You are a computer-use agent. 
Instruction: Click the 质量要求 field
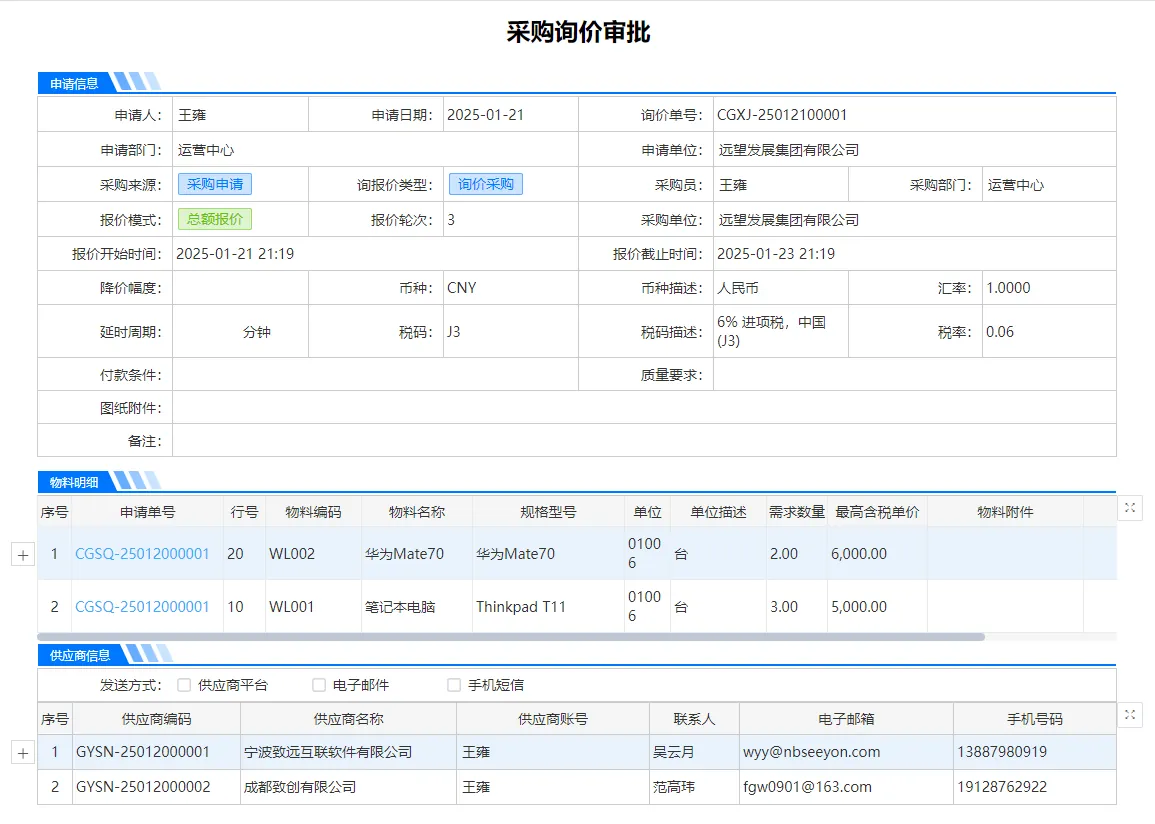tap(915, 375)
